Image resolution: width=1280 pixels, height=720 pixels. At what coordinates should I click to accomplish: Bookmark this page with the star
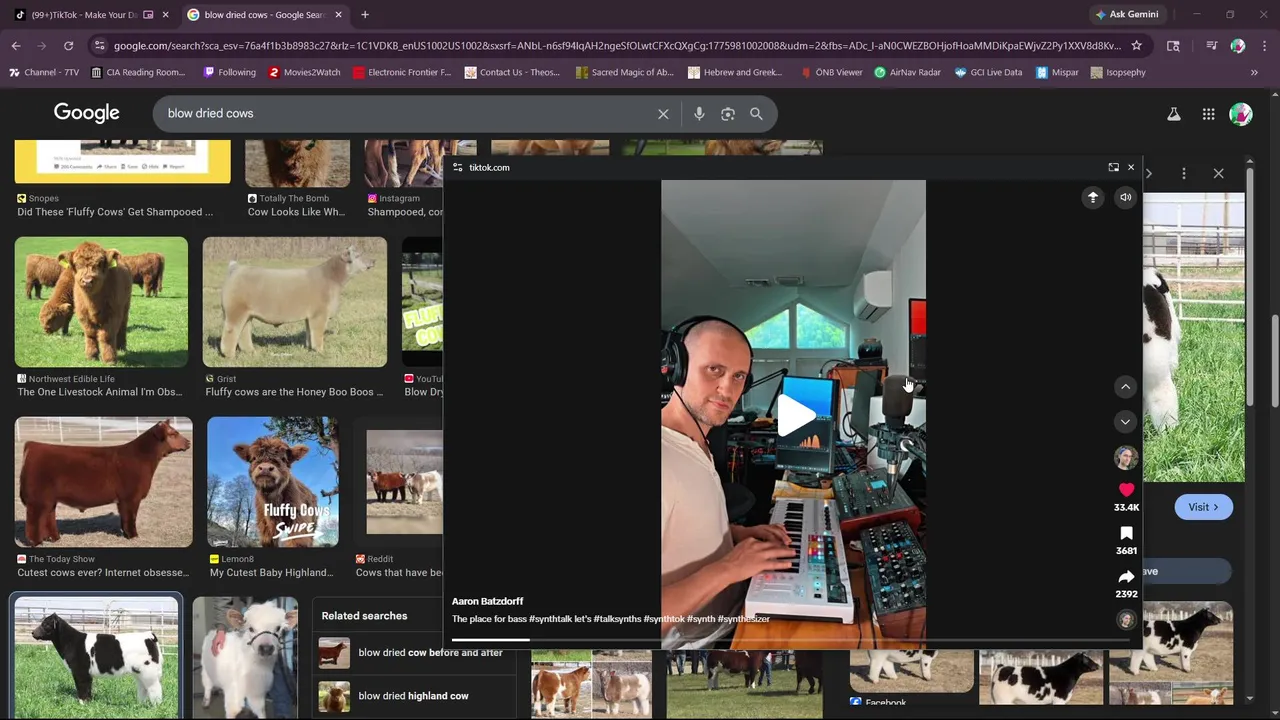pyautogui.click(x=1136, y=46)
